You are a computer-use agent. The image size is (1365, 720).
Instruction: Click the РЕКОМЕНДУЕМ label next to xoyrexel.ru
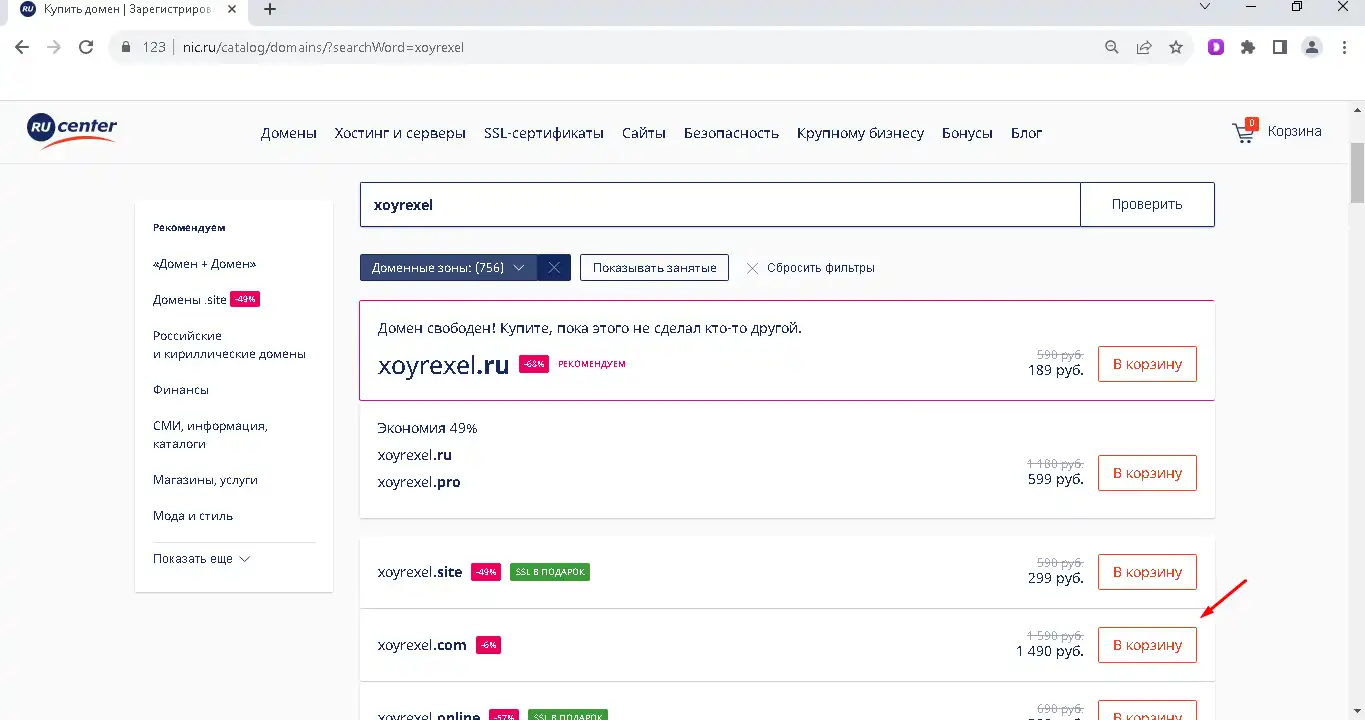592,364
